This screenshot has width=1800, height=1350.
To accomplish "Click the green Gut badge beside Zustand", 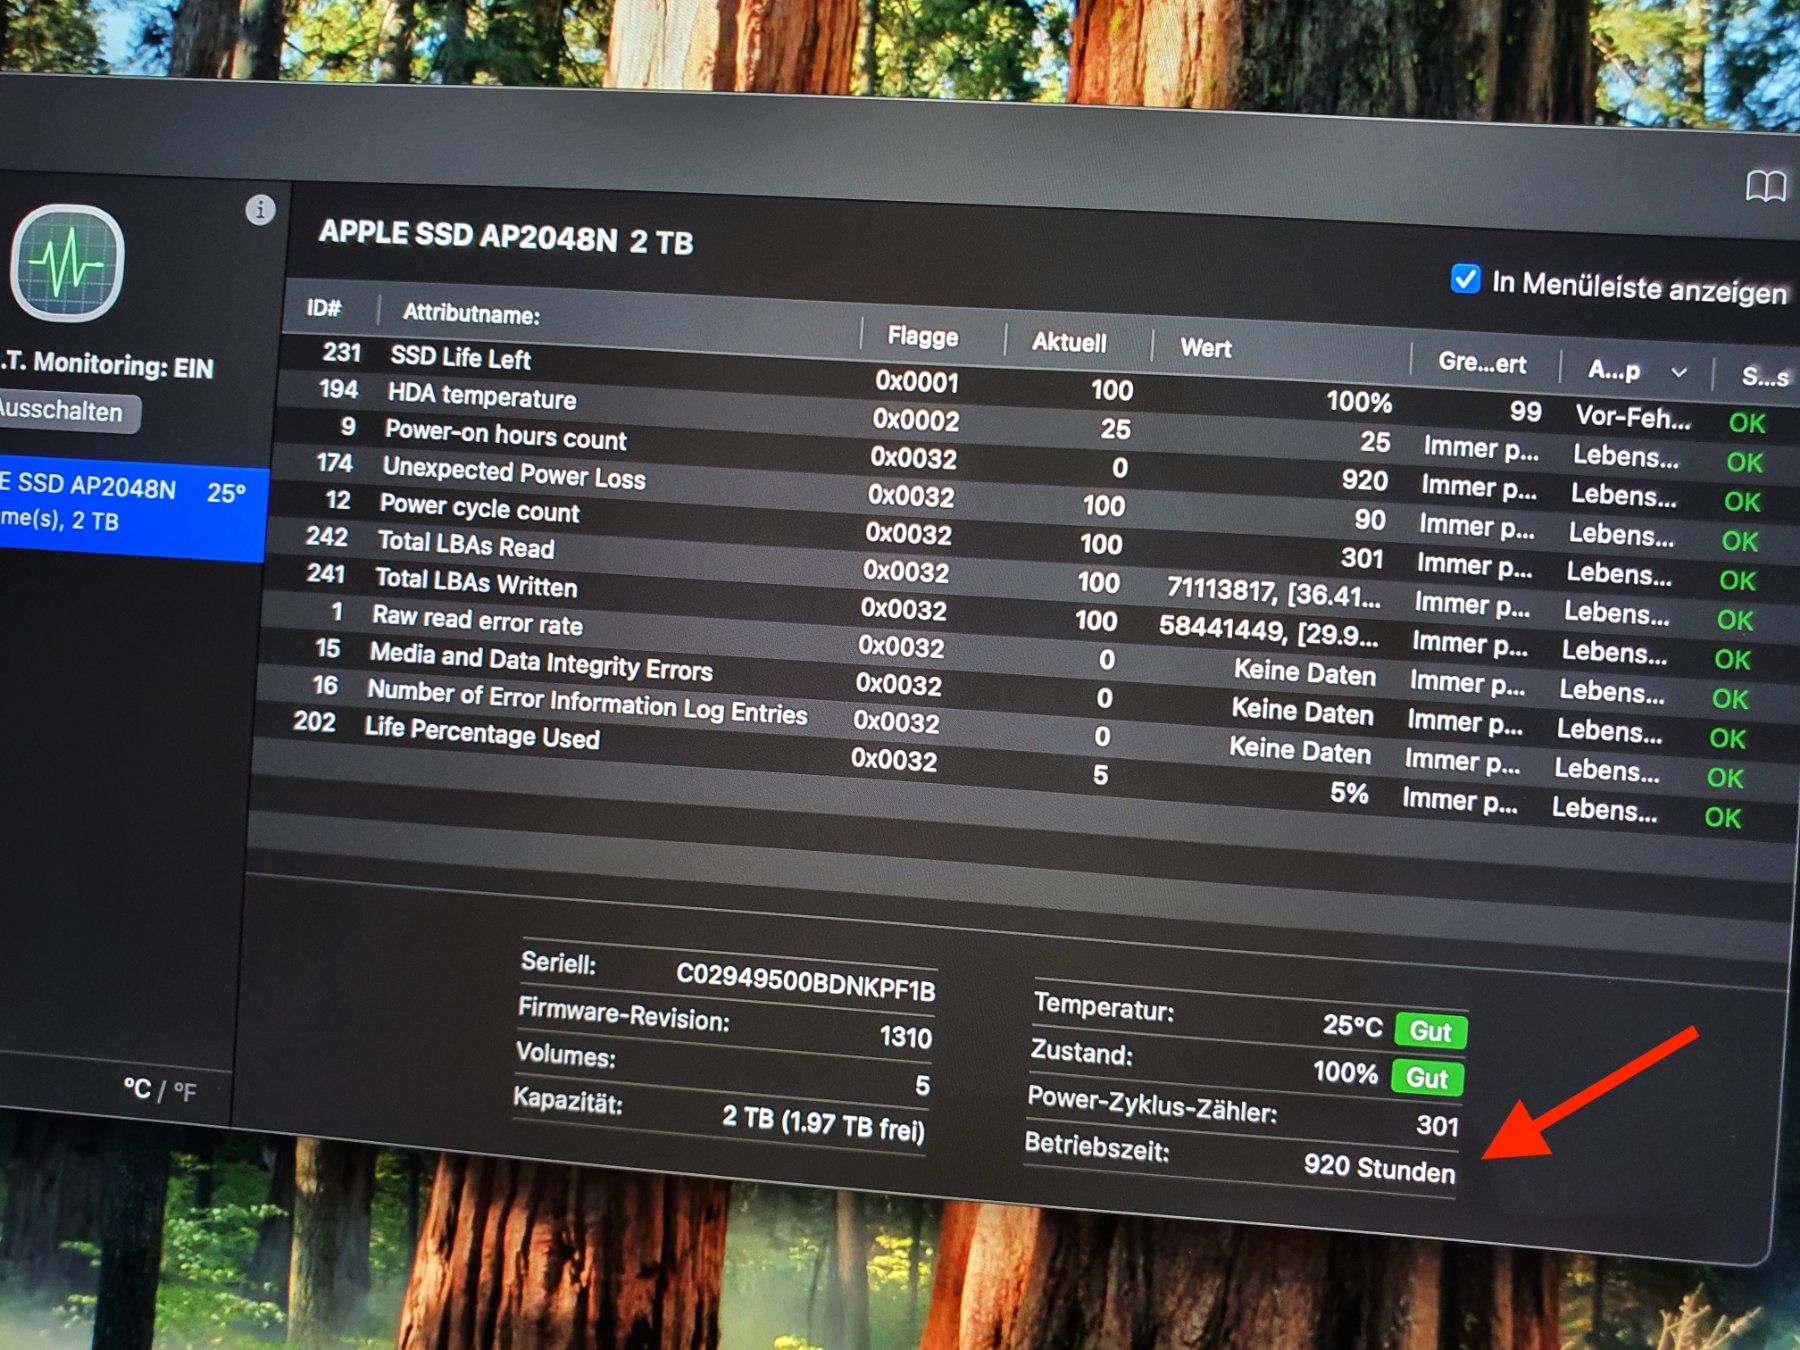I will click(1427, 1078).
